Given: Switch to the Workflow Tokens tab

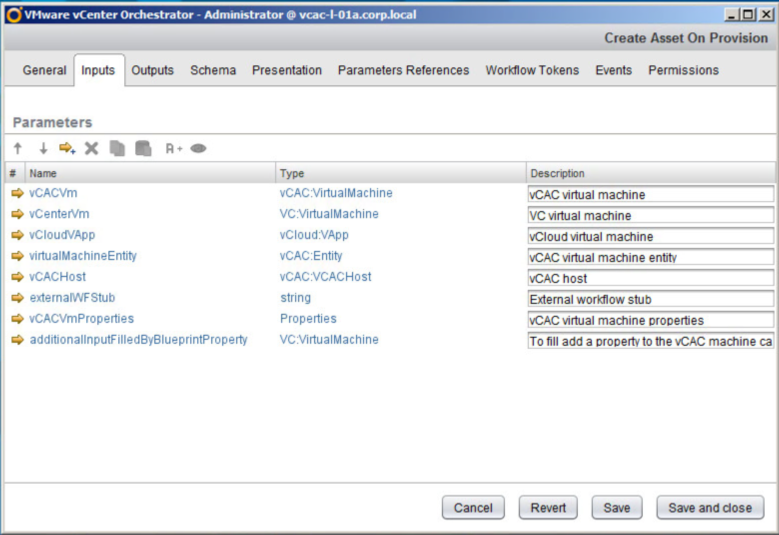Looking at the screenshot, I should (x=532, y=70).
